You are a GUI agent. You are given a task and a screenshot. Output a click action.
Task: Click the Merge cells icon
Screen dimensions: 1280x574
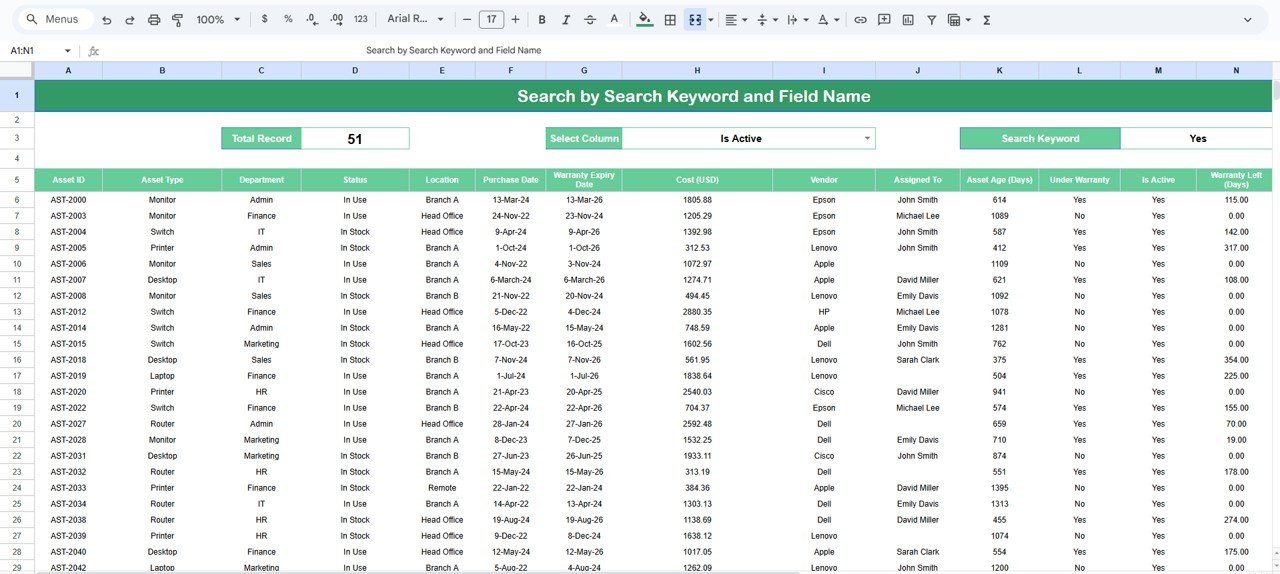click(x=694, y=20)
